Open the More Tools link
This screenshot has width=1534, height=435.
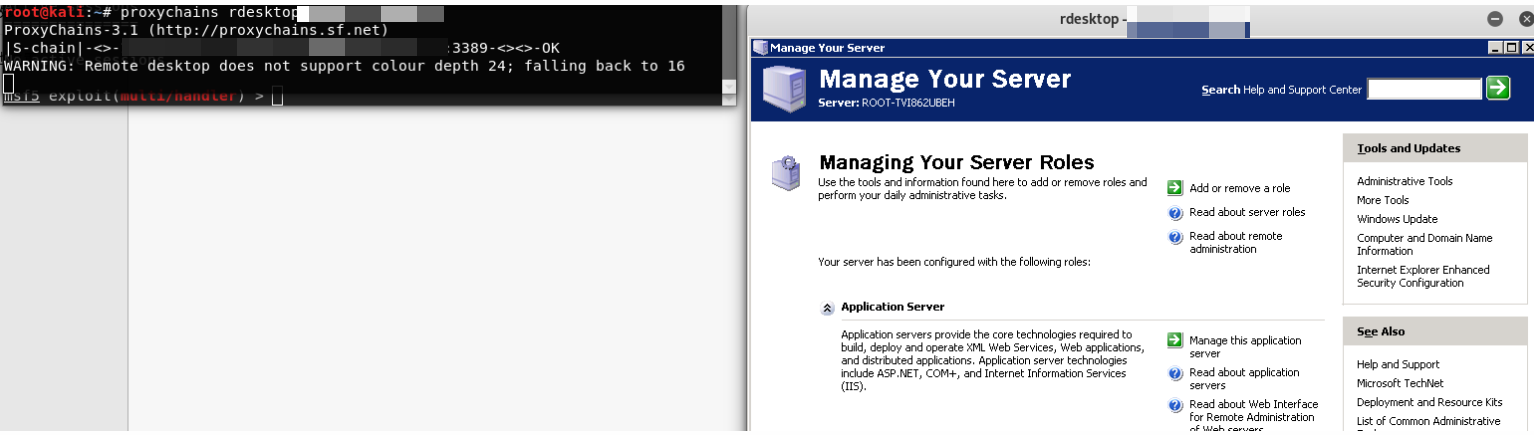(x=1382, y=200)
